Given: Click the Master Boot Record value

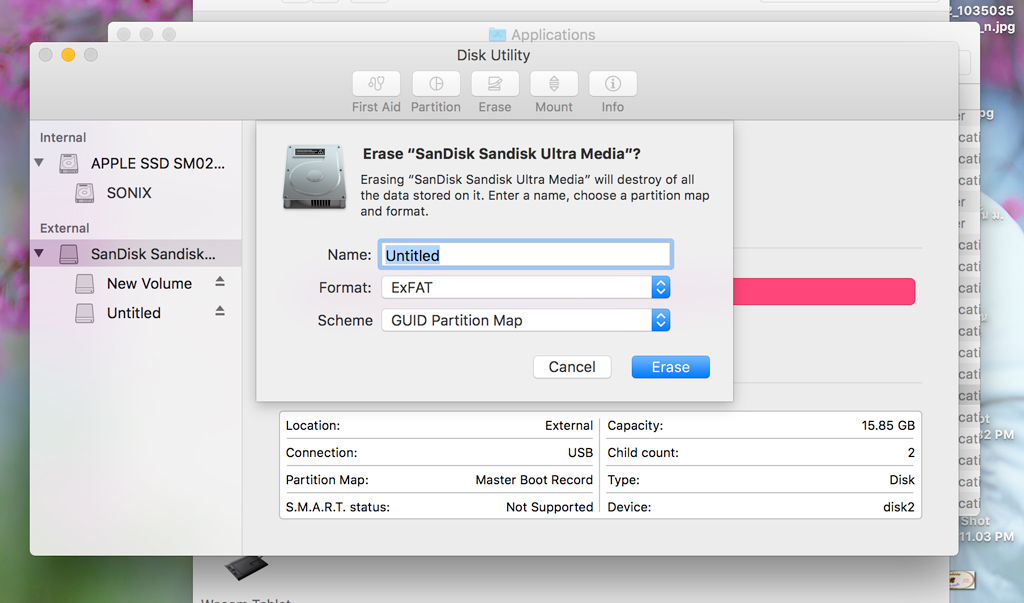Looking at the screenshot, I should [534, 480].
